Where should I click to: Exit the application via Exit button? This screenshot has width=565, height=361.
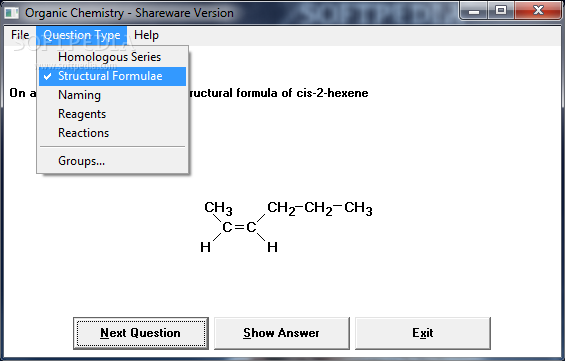423,333
